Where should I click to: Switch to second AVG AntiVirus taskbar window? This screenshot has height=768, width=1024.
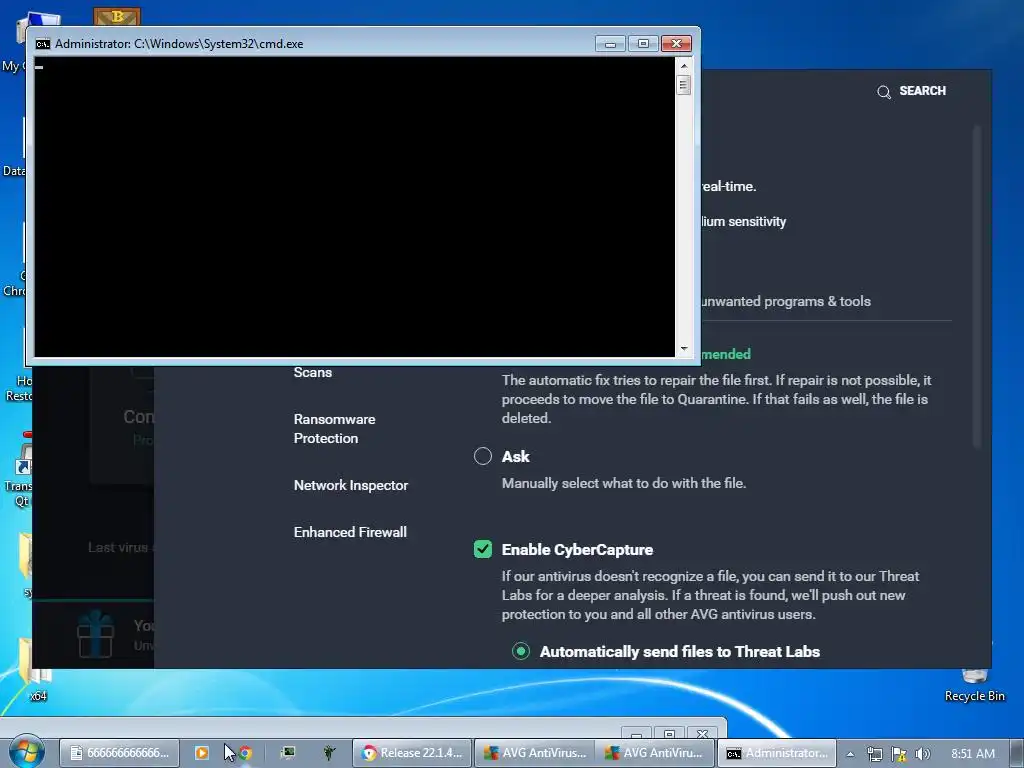coord(655,753)
